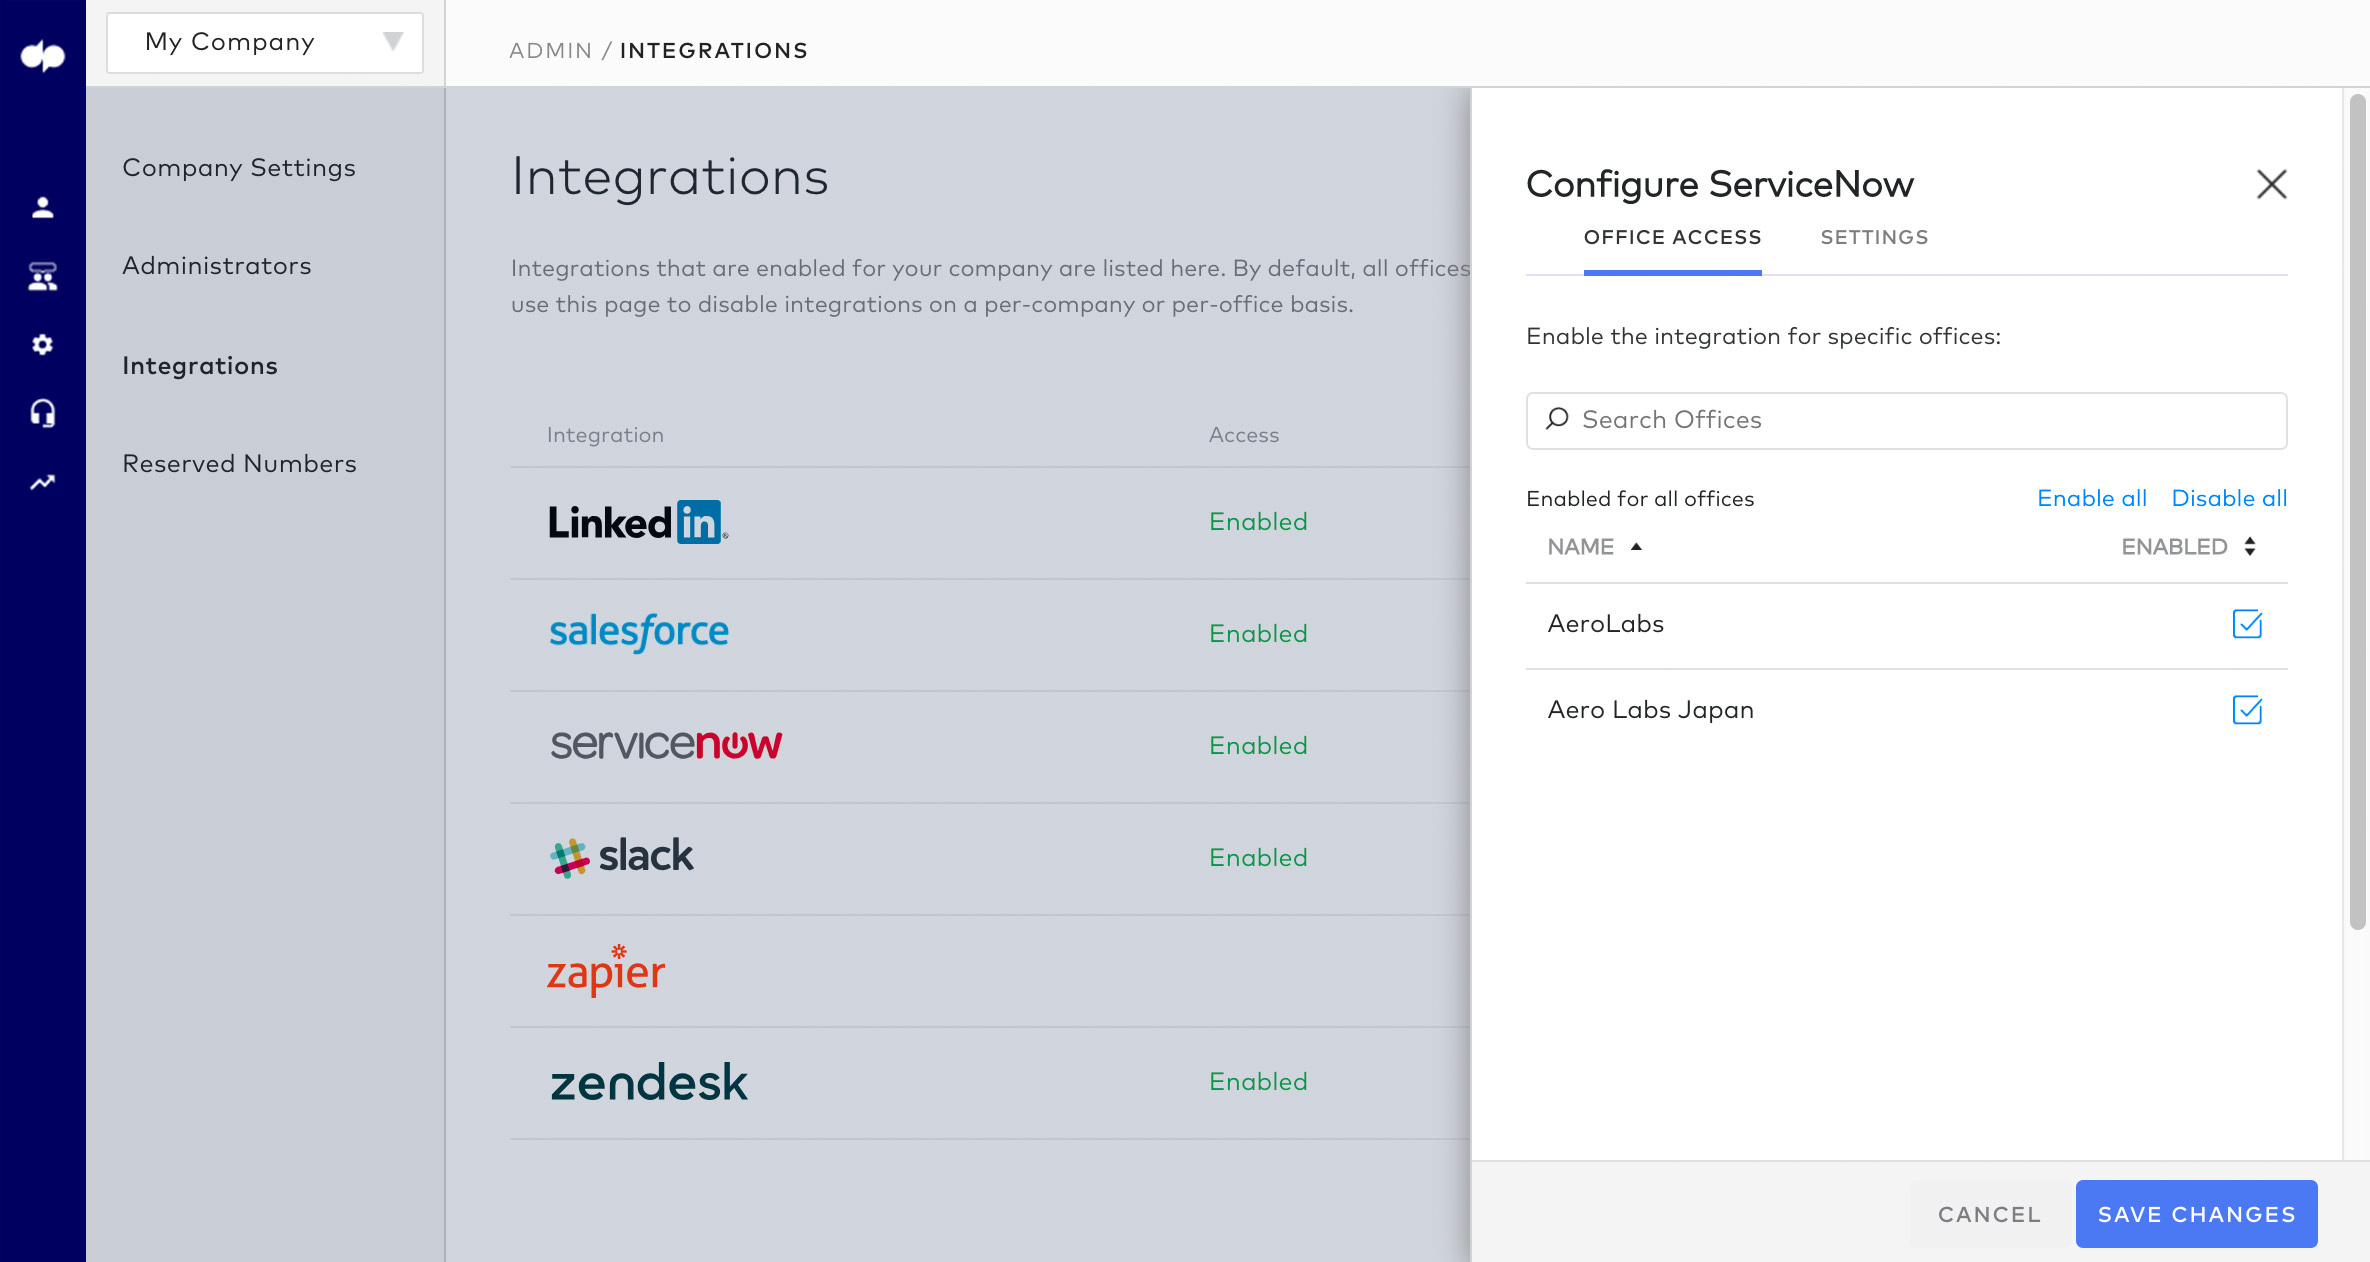Close the Configure ServiceNow panel
Screen dimensions: 2370x1262
(2271, 184)
